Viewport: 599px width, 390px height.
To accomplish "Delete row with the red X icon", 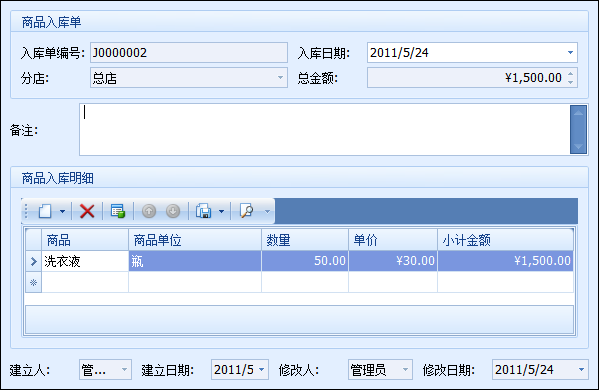I will (87, 211).
